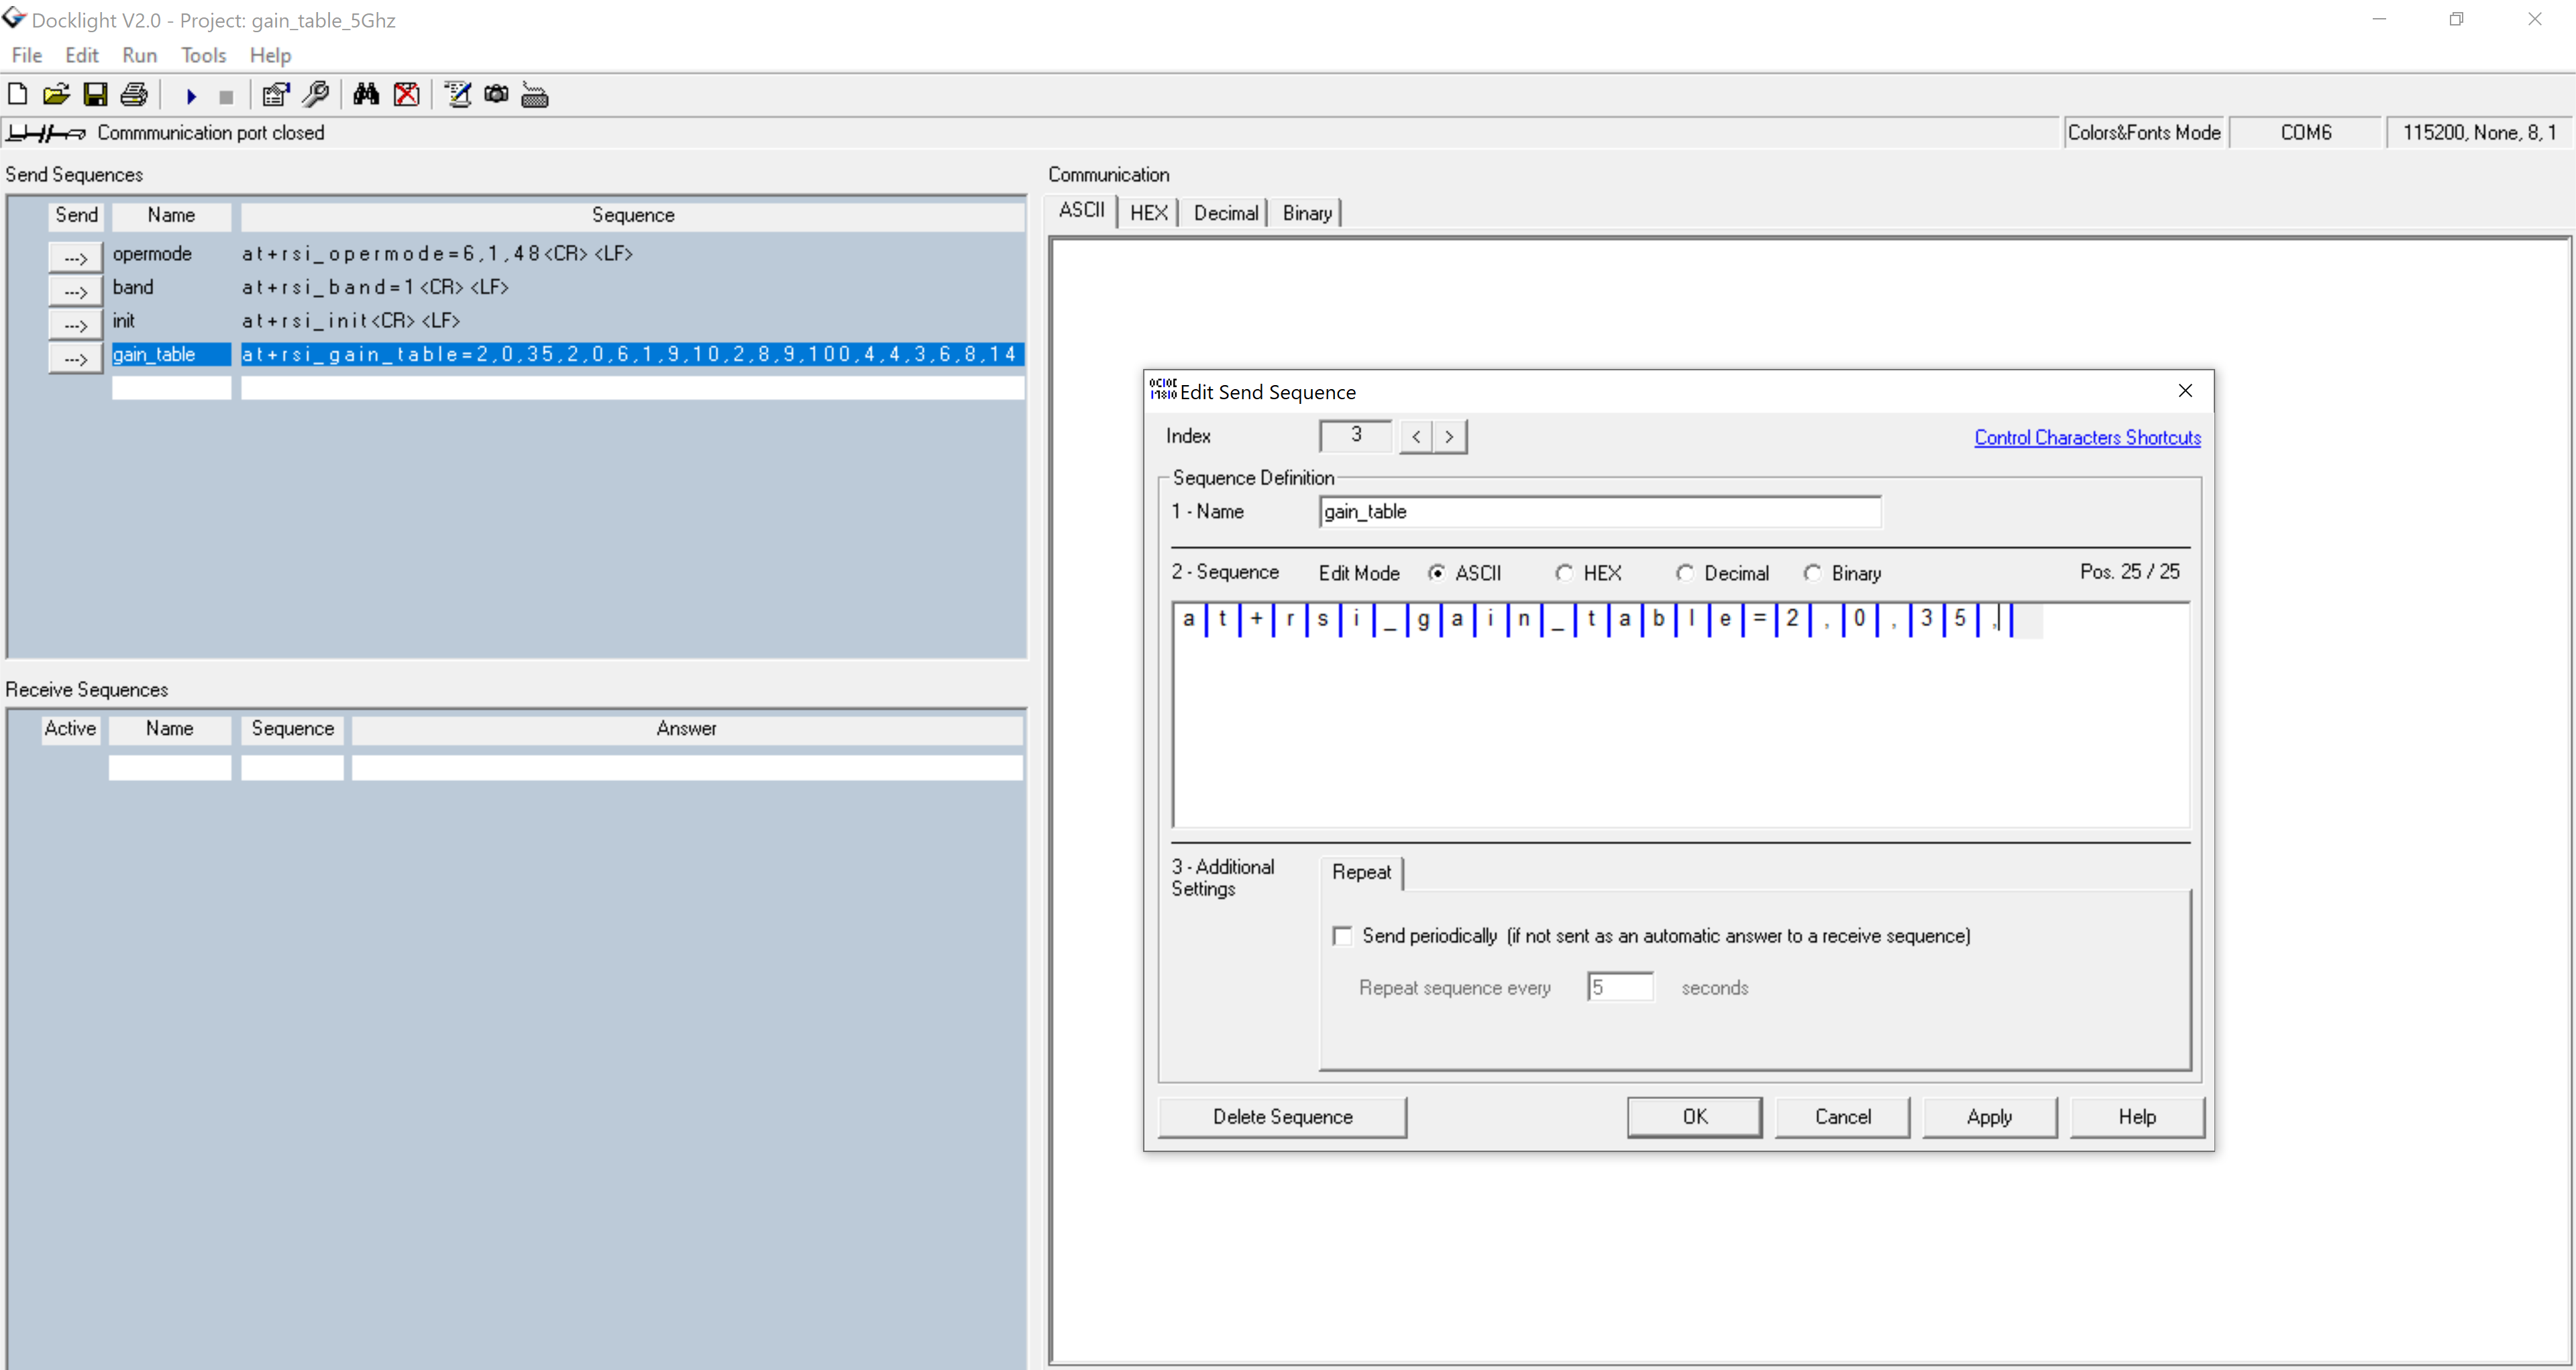The height and width of the screenshot is (1370, 2576).
Task: Switch to the Binary communication tab
Action: (x=1307, y=213)
